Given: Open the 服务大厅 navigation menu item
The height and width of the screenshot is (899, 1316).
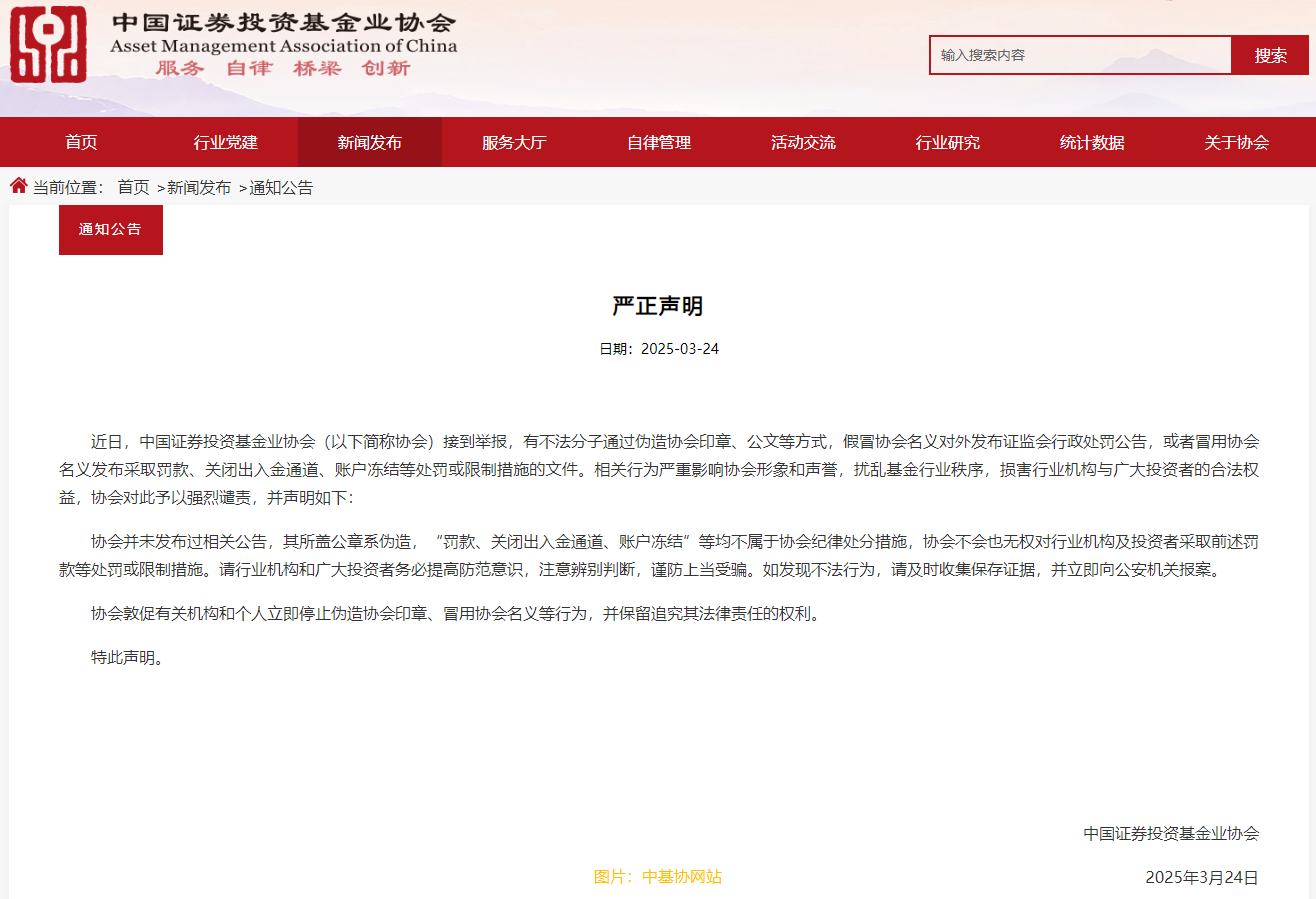Looking at the screenshot, I should (514, 142).
